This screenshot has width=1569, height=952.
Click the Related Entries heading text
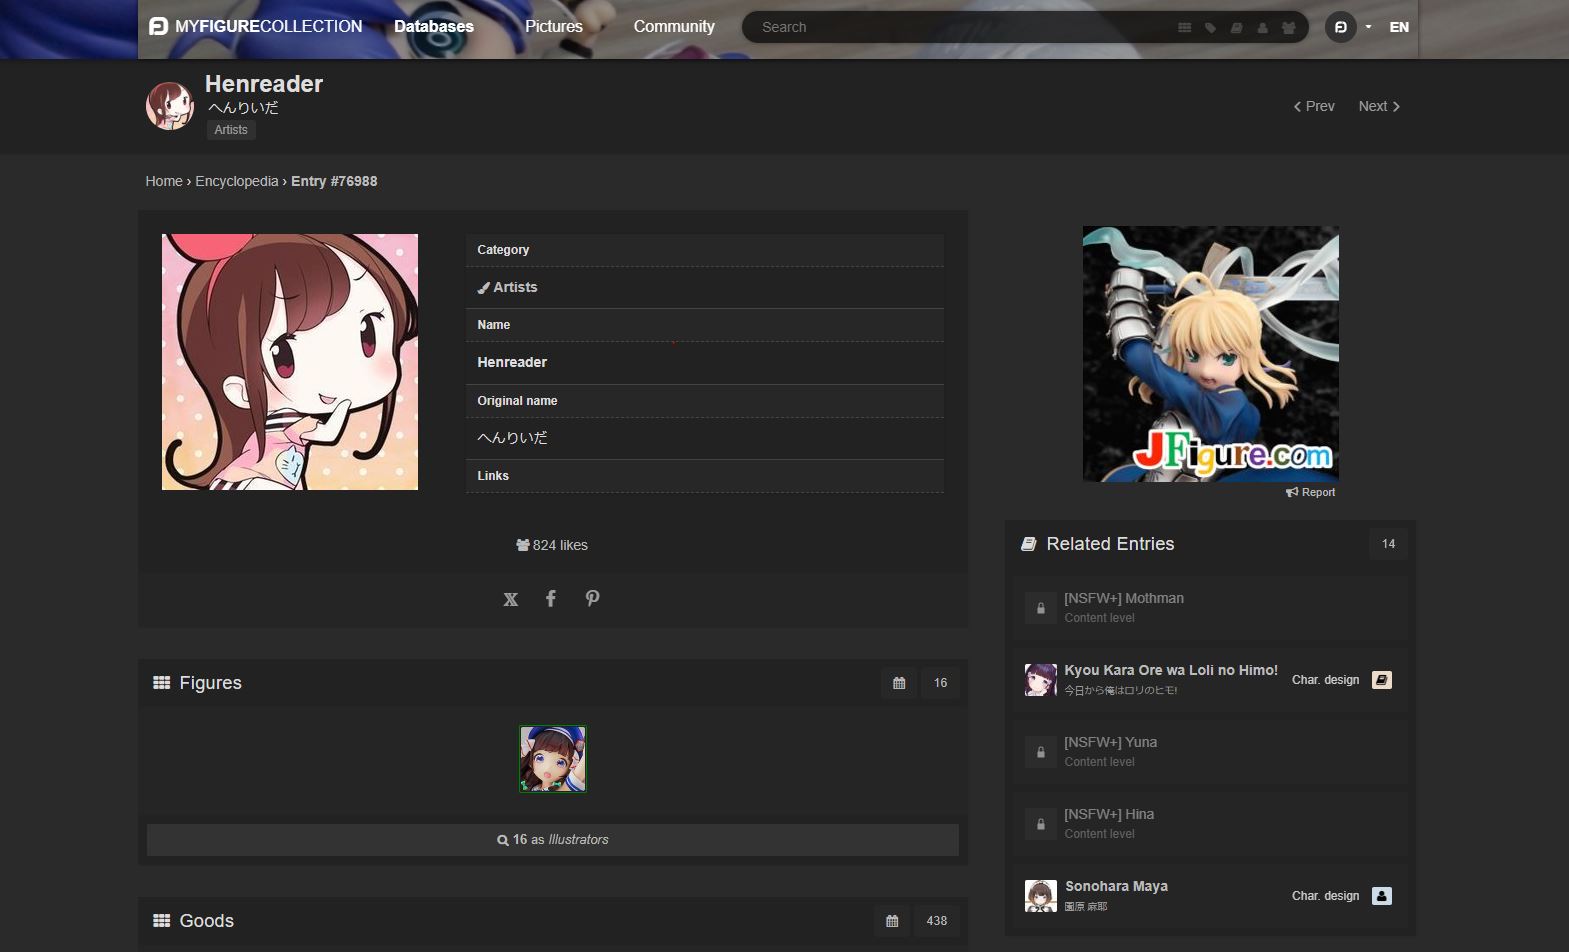[x=1110, y=544]
